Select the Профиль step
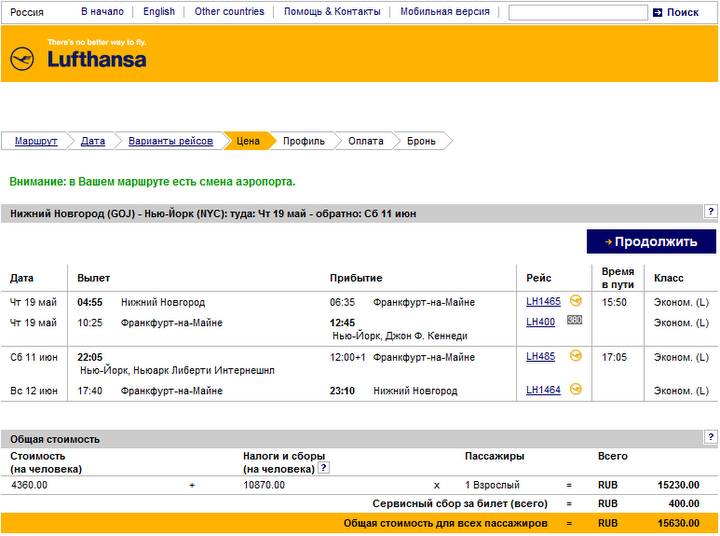This screenshot has height=536, width=720. 304,141
